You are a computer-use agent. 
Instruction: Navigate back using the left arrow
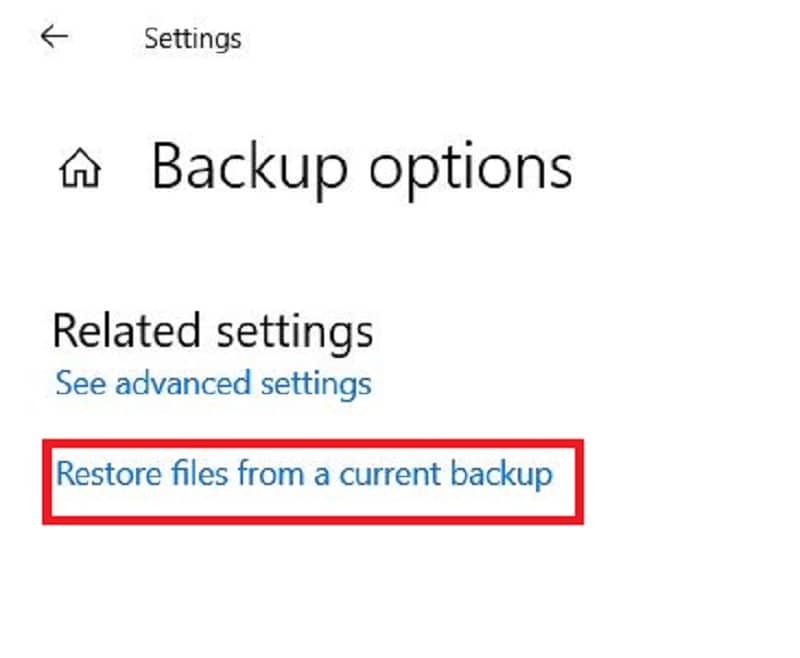(x=54, y=37)
